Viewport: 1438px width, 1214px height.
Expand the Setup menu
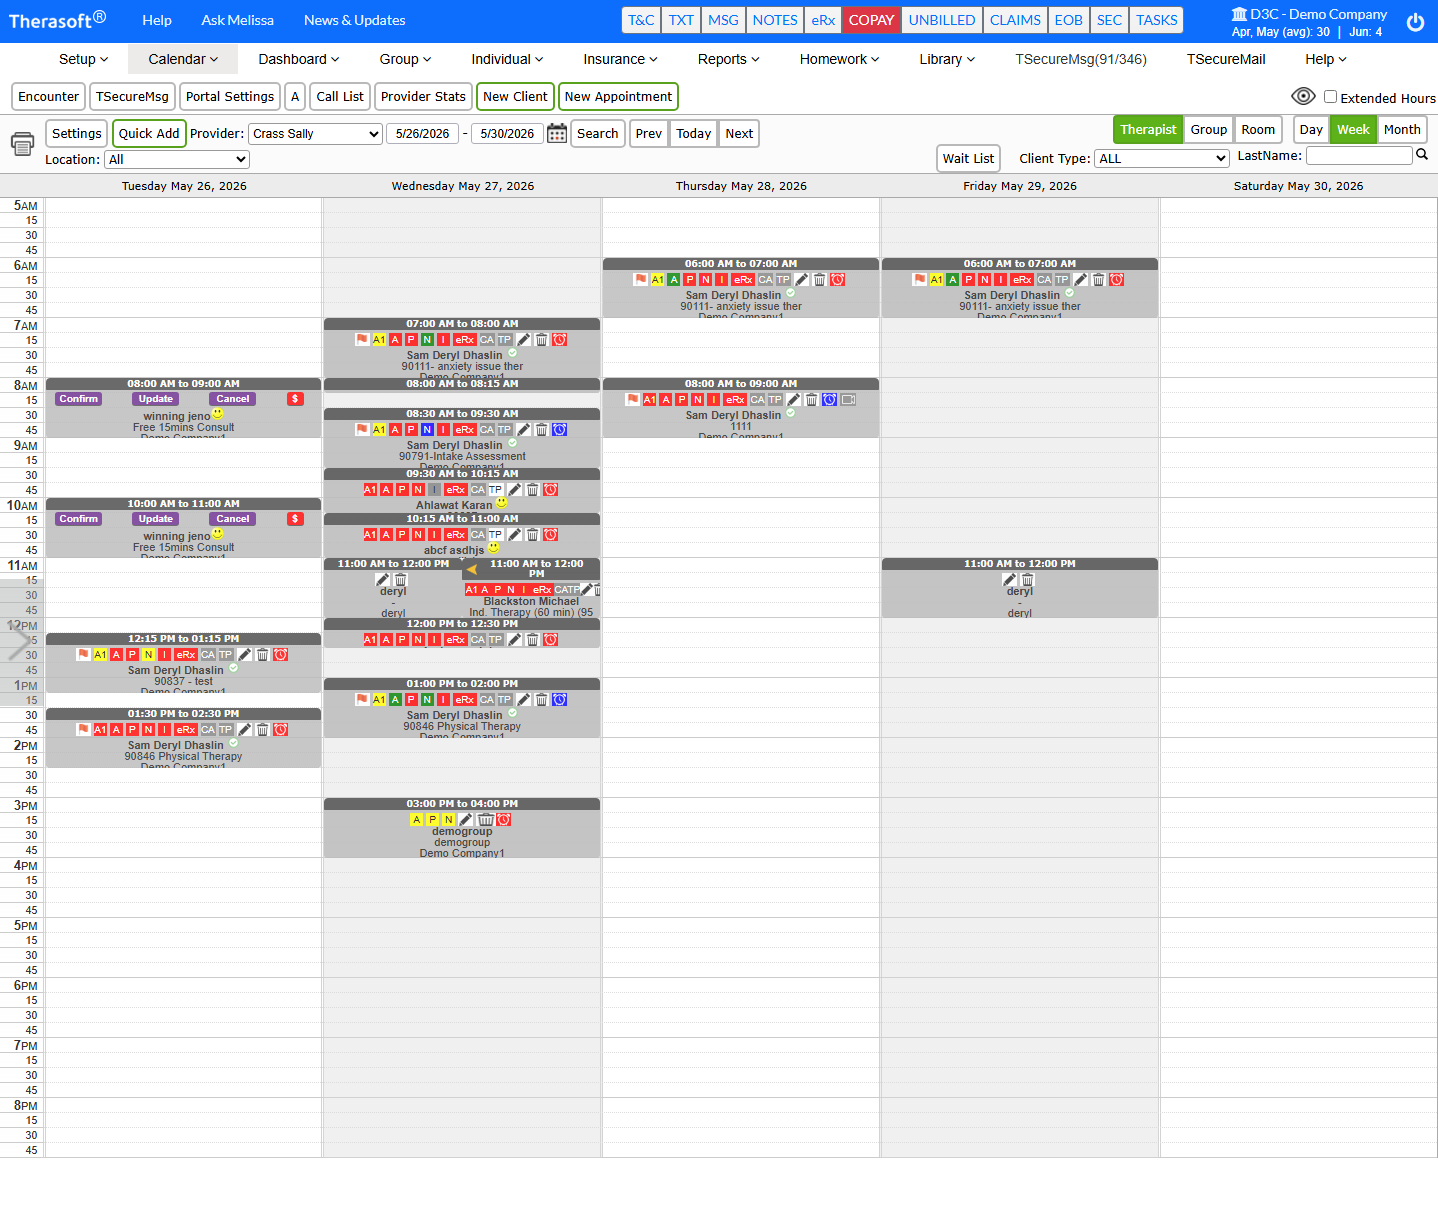pos(83,59)
